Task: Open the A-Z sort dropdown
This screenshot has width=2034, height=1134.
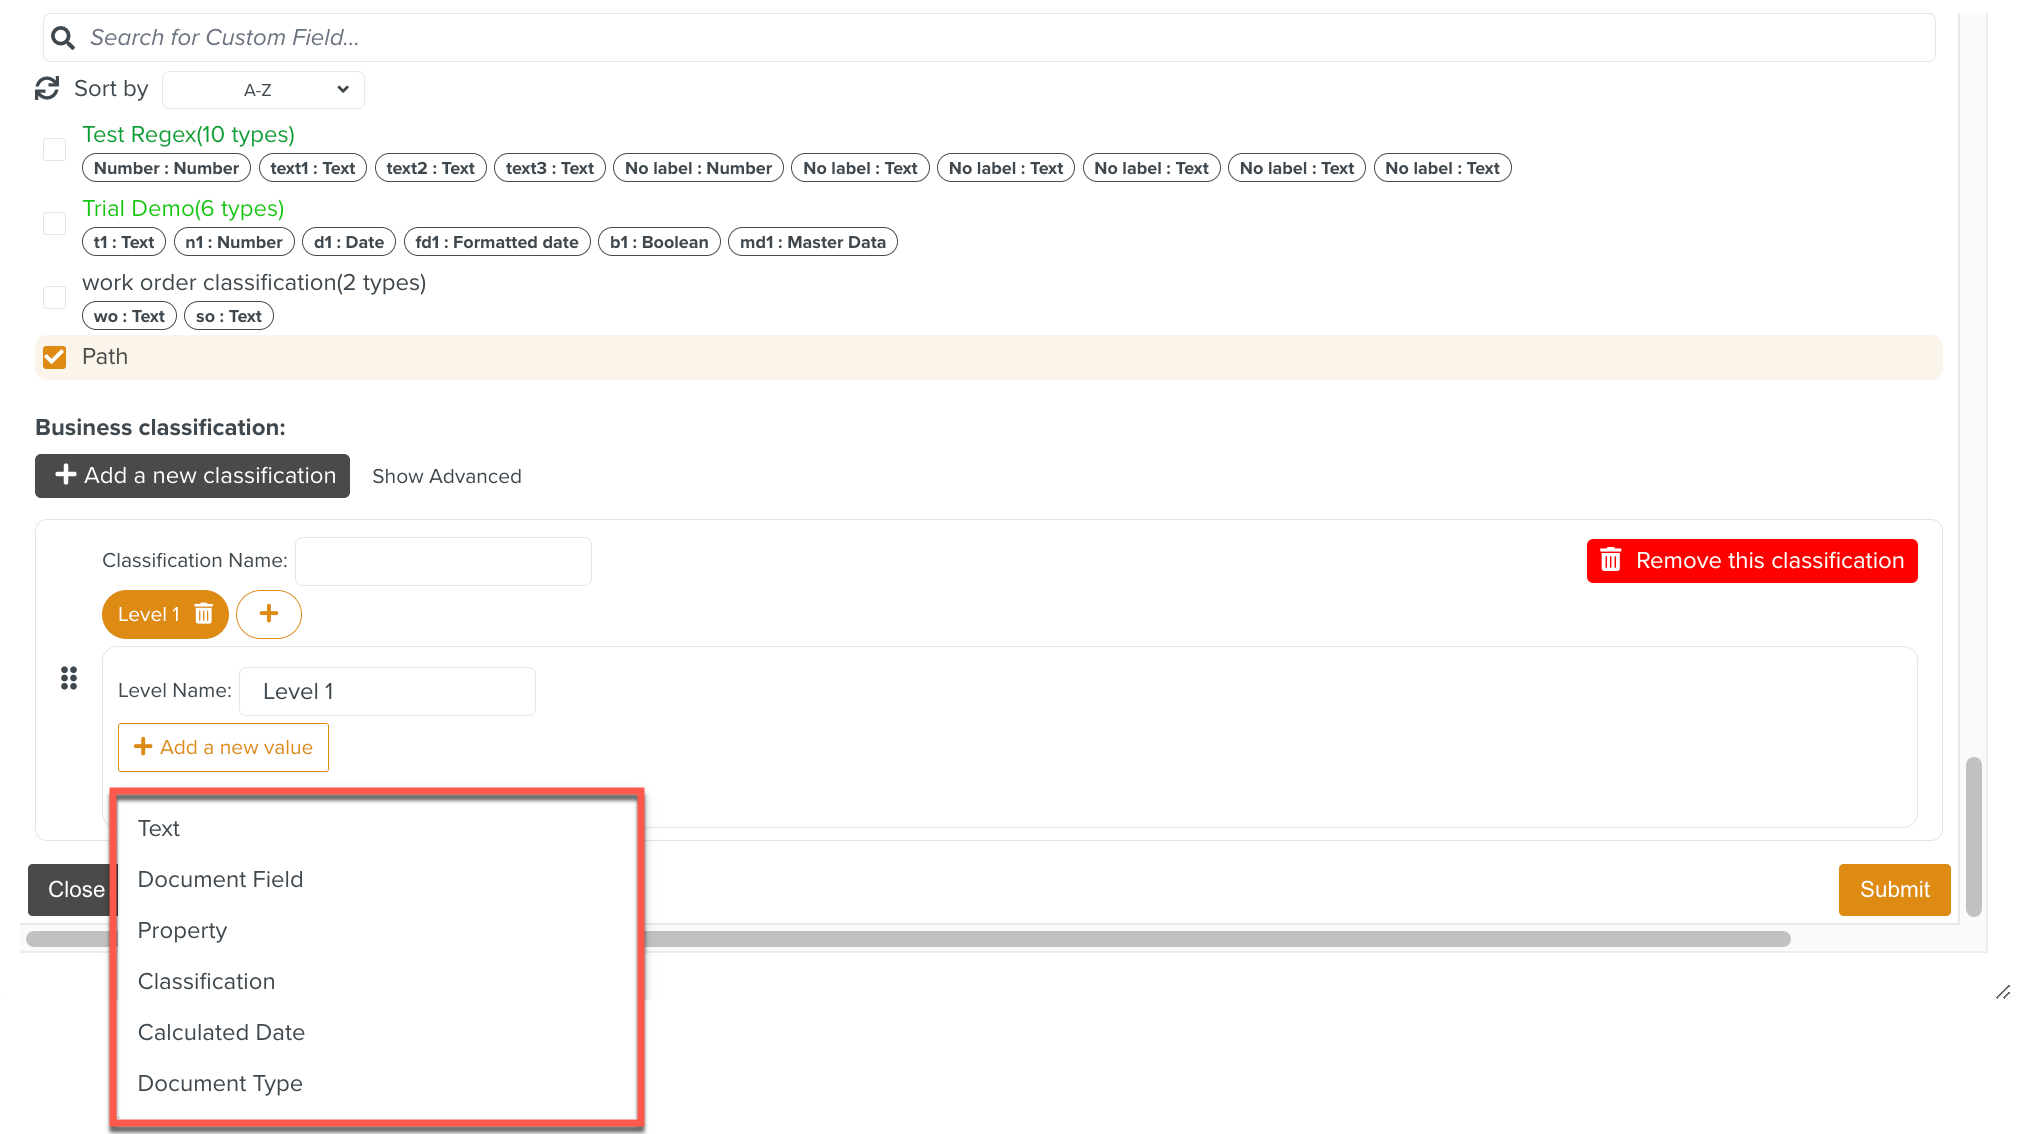Action: point(262,89)
